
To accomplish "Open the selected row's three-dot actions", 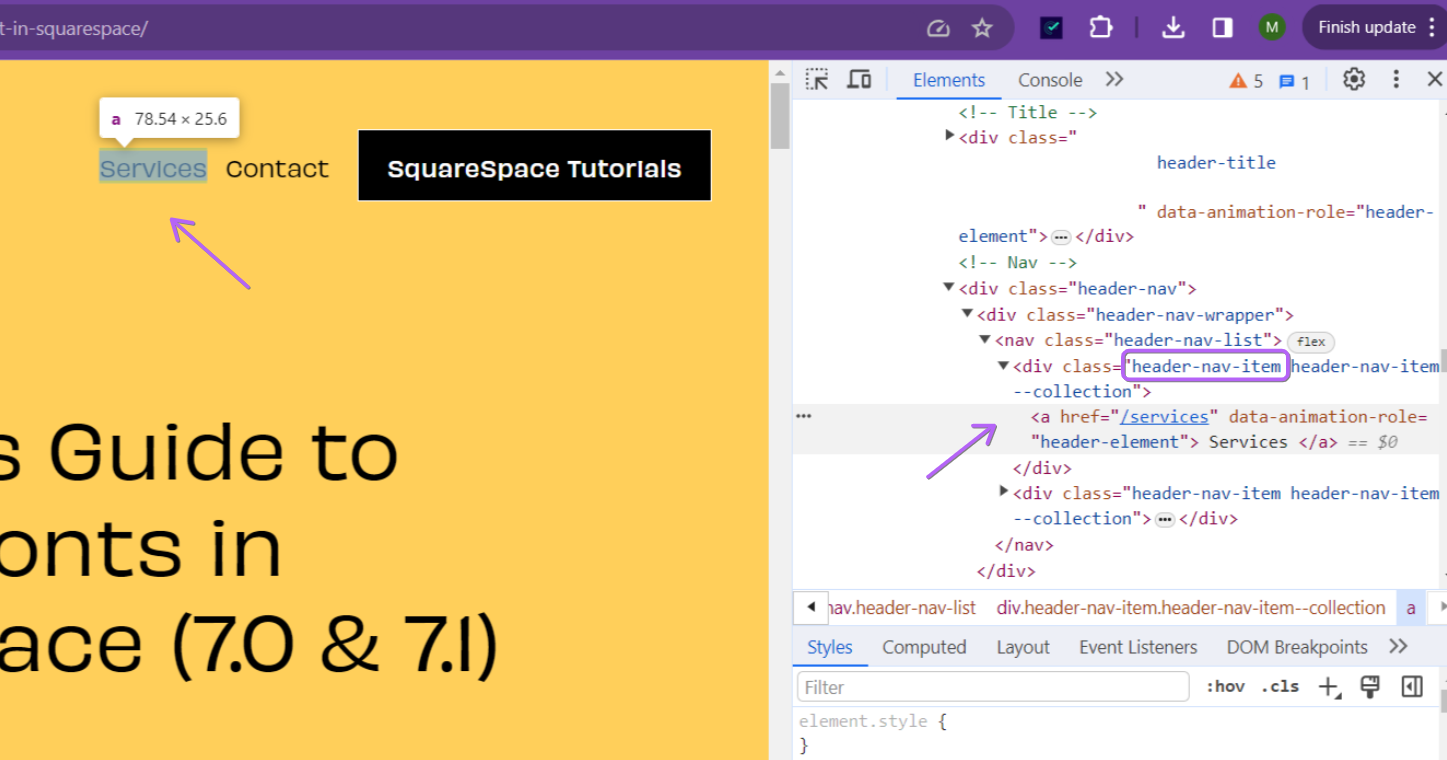I will (x=803, y=415).
